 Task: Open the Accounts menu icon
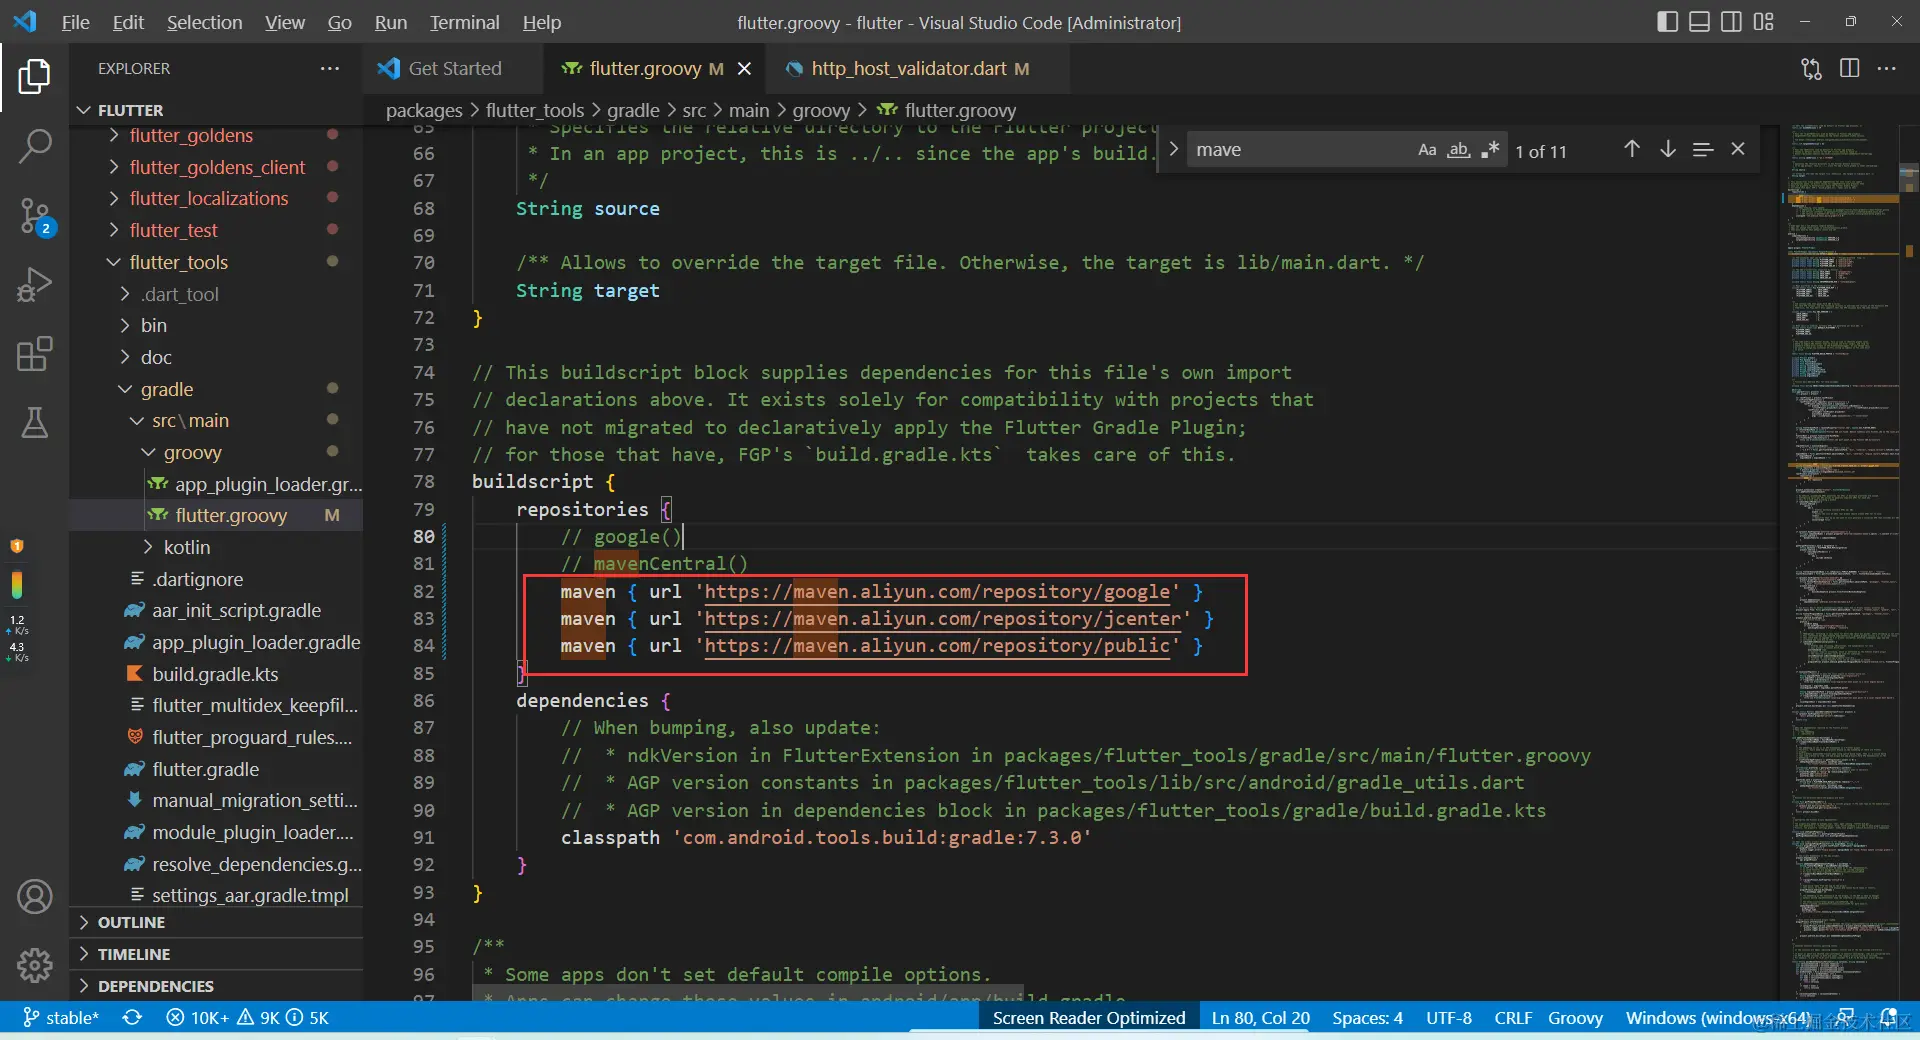coord(34,897)
